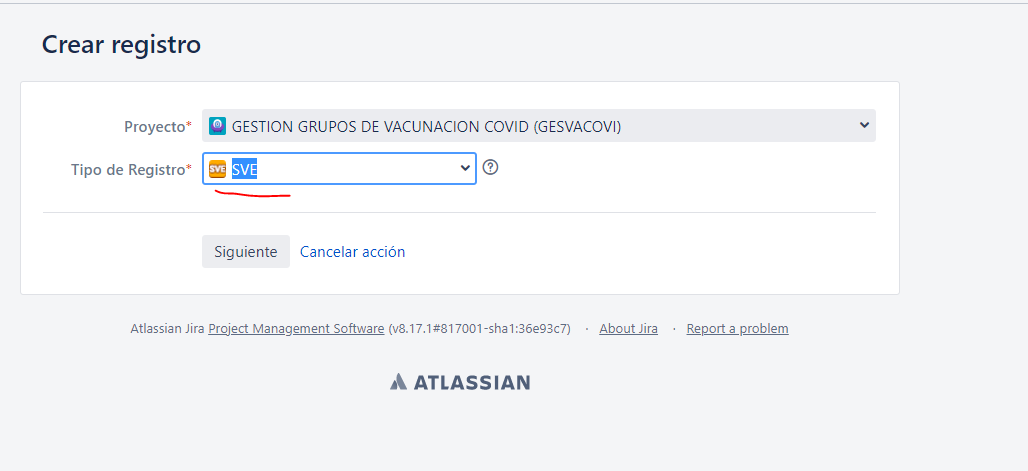Click the GESVACOVI project avatar icon
The height and width of the screenshot is (471, 1028).
[217, 126]
